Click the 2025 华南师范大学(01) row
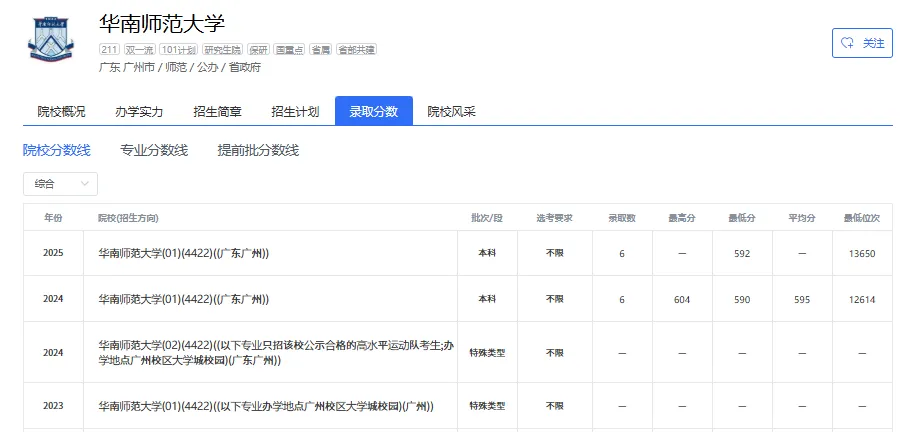921x432 pixels. pos(184,254)
